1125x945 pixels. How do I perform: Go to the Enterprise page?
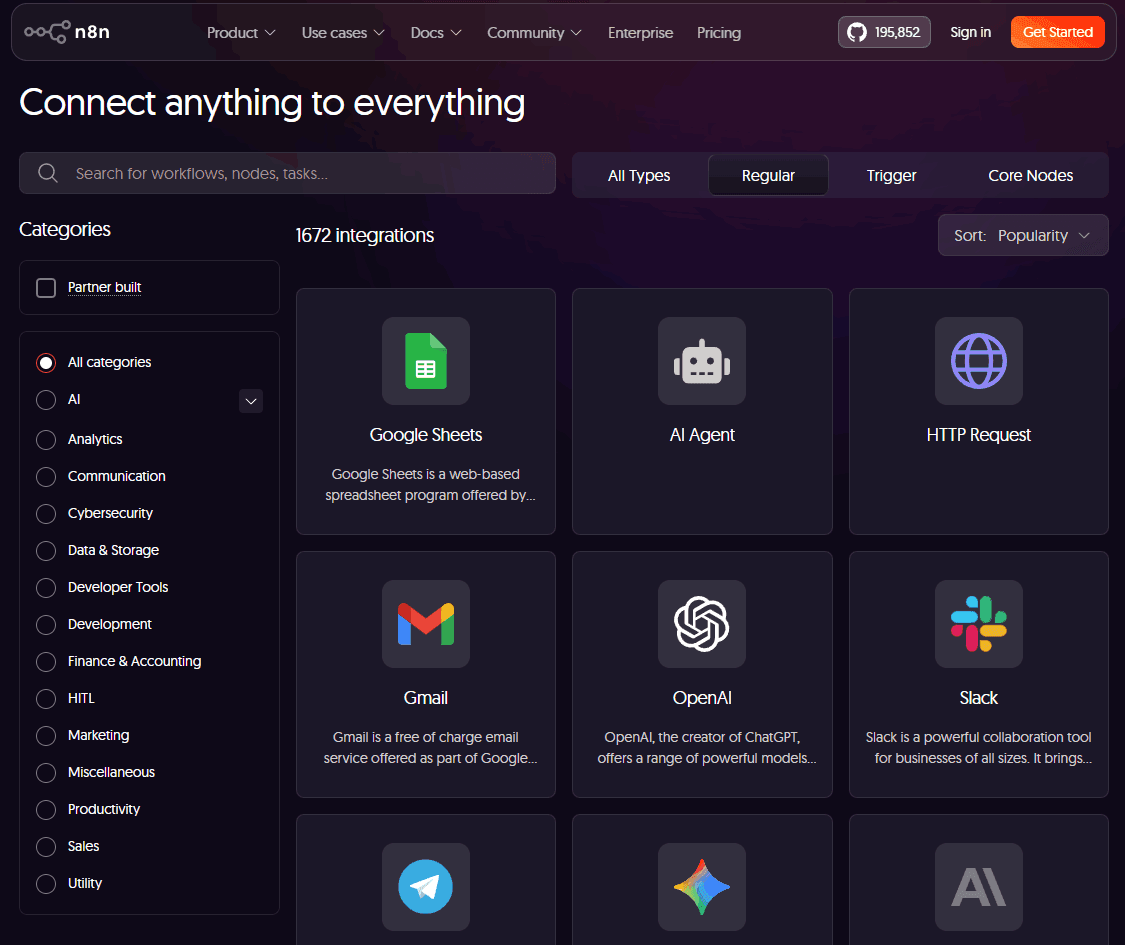[x=640, y=33]
